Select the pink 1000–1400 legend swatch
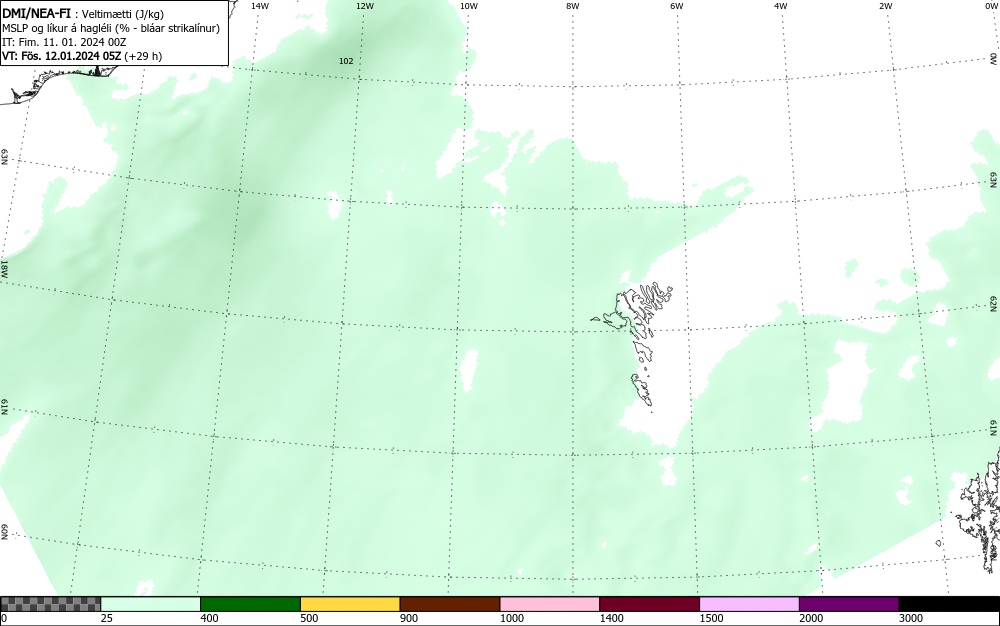Viewport: 1000px width, 626px height. (550, 604)
